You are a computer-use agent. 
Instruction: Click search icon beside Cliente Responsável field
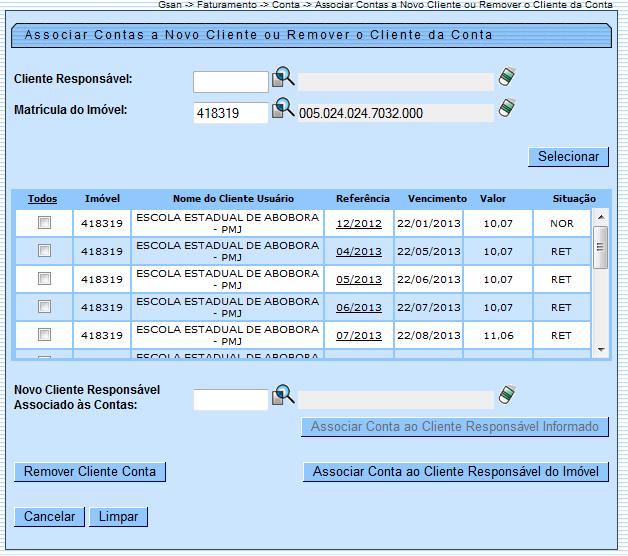283,78
